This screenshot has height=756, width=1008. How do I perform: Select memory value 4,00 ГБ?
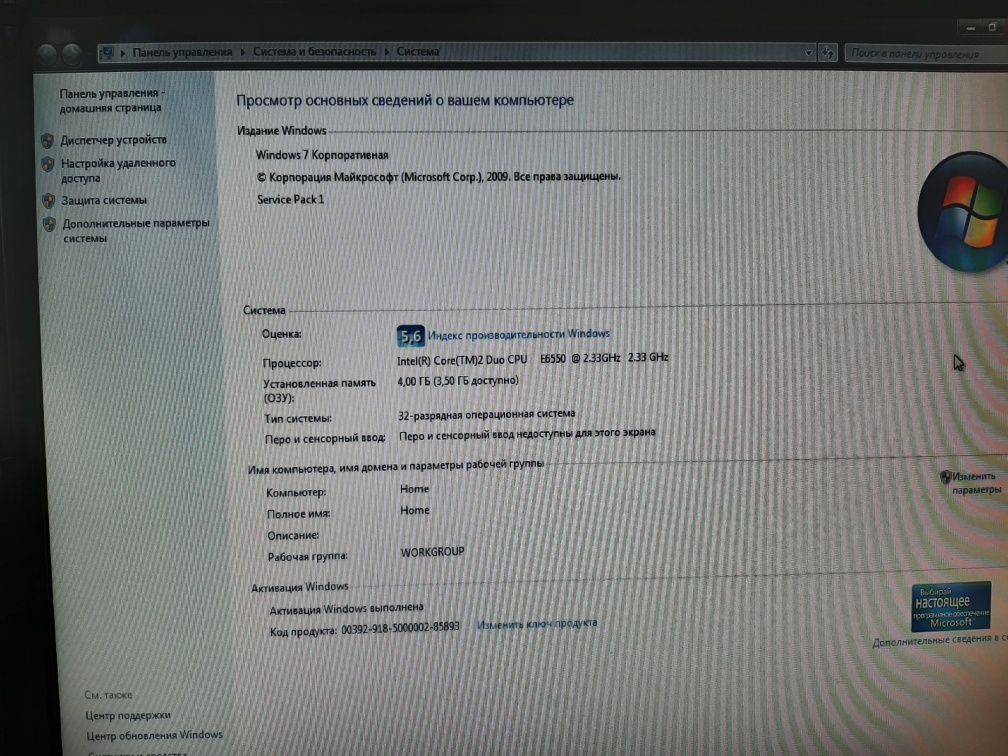click(413, 381)
